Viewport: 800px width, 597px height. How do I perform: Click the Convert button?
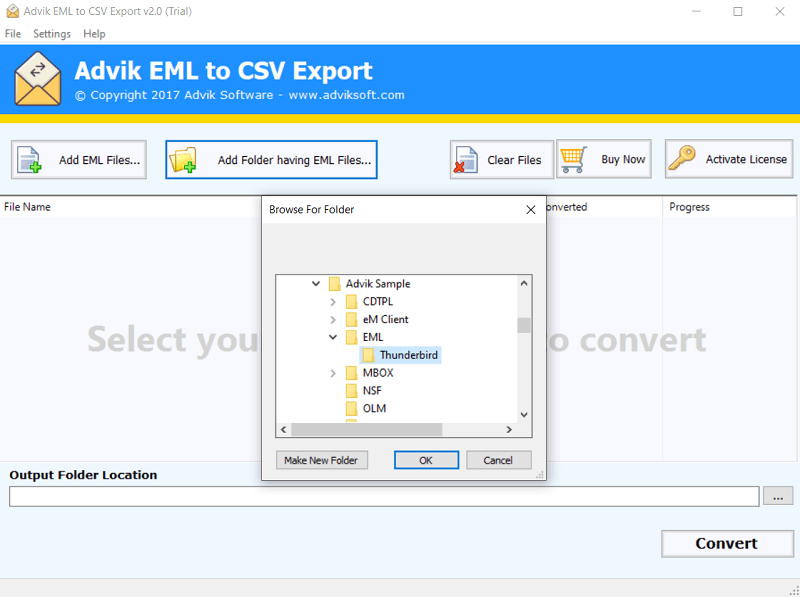pos(727,543)
